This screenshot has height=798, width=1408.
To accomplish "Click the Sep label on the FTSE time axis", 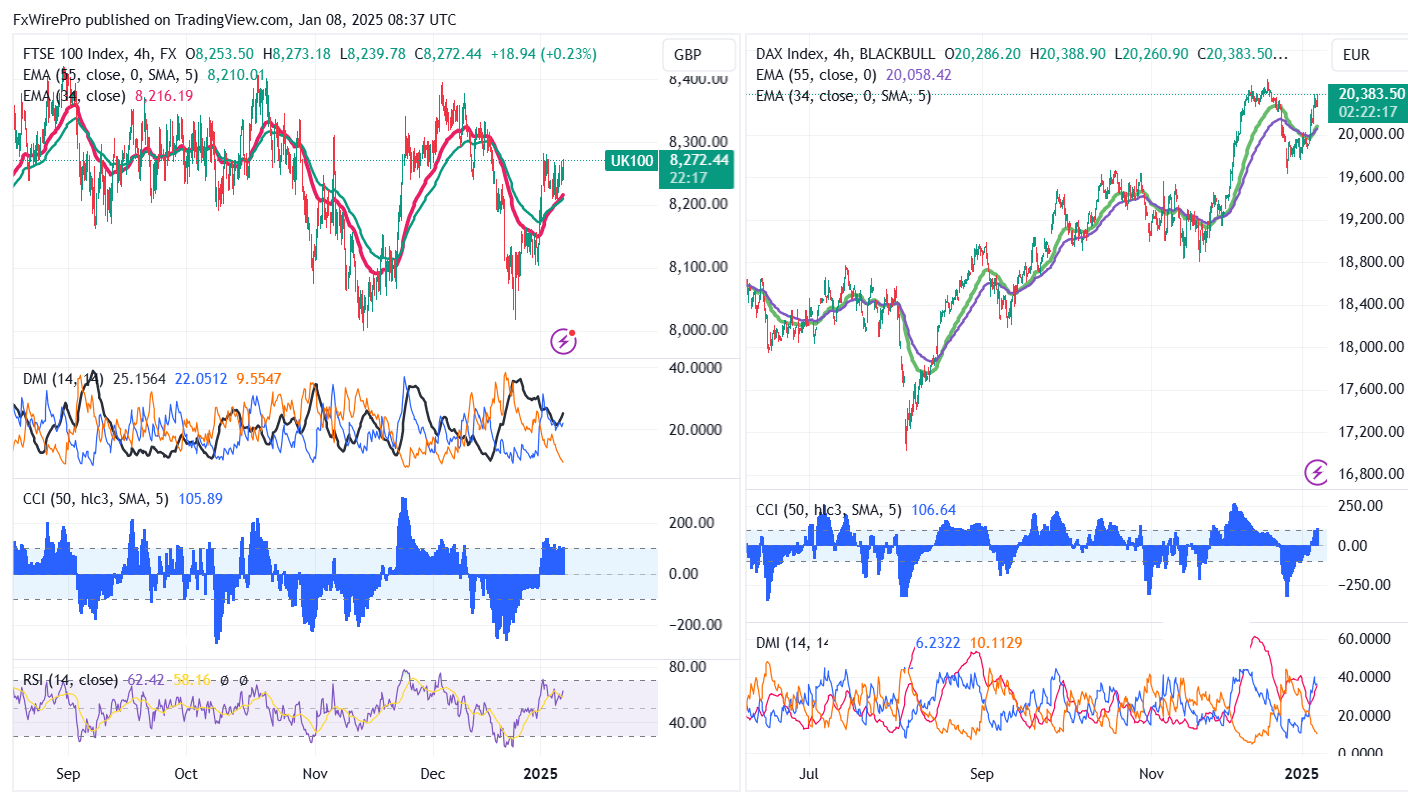I will point(68,773).
